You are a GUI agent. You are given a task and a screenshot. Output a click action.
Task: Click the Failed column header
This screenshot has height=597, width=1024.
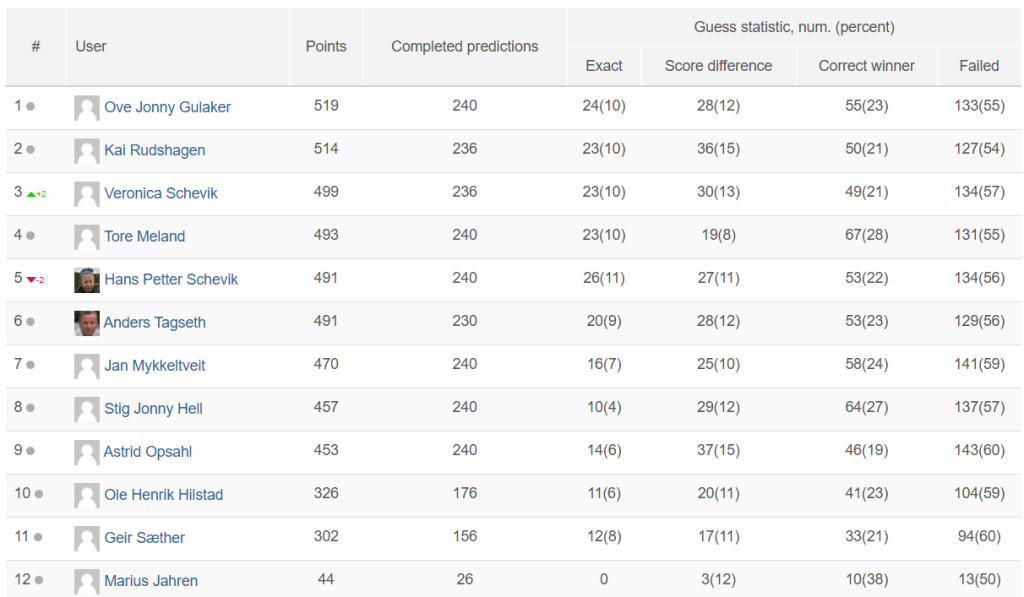[x=979, y=66]
